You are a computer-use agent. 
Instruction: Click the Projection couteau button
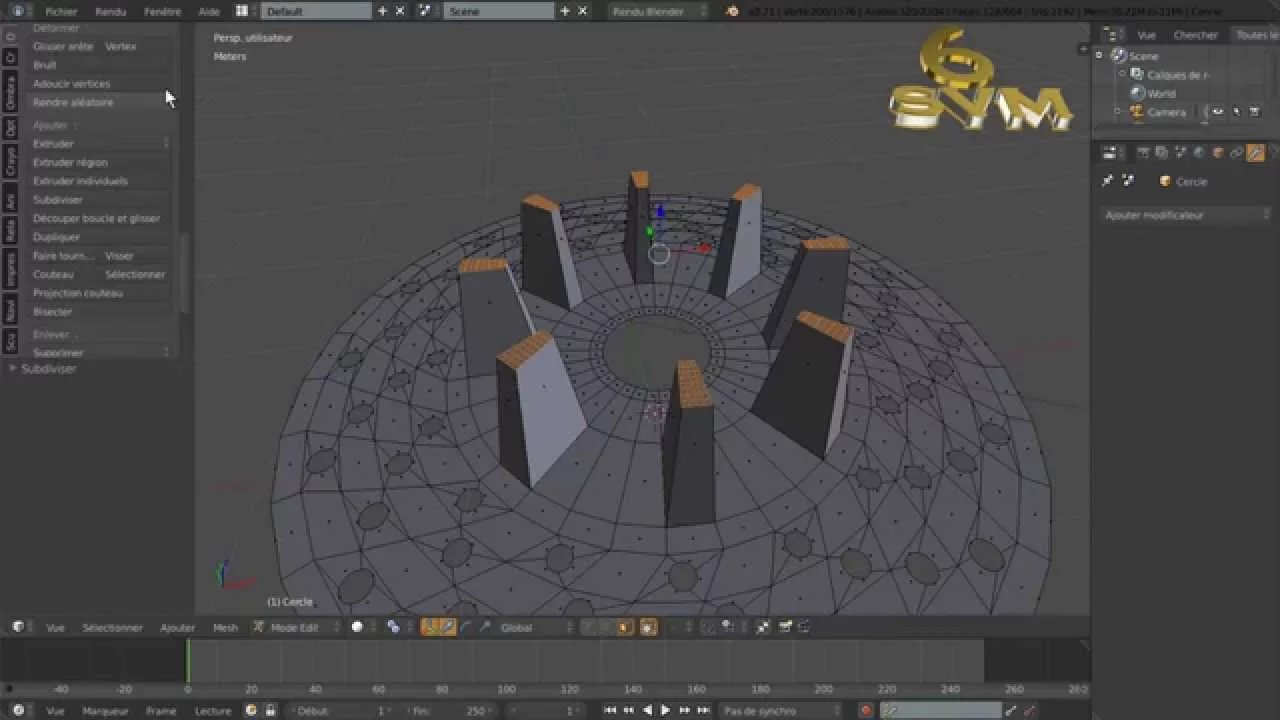100,293
